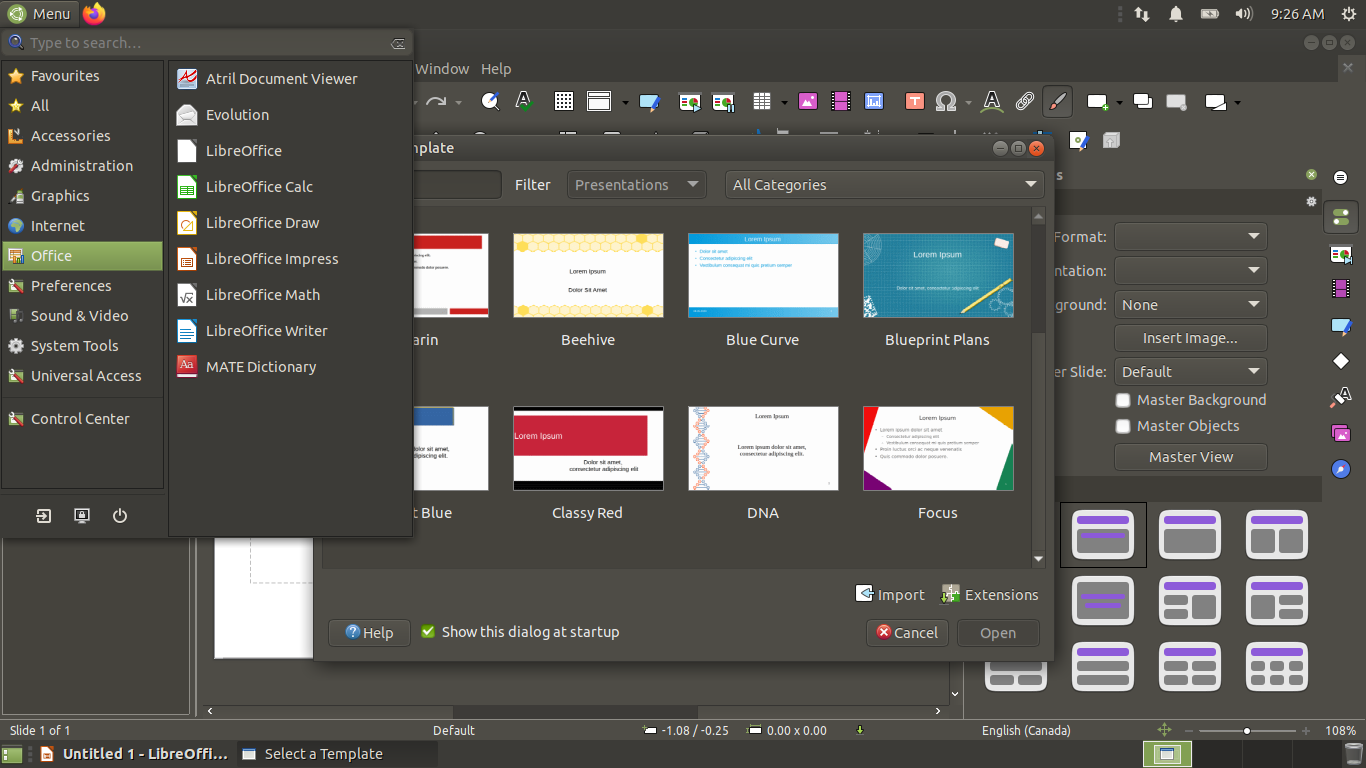The image size is (1366, 768).
Task: Click the Insert Special Character omega icon
Action: pyautogui.click(x=945, y=101)
